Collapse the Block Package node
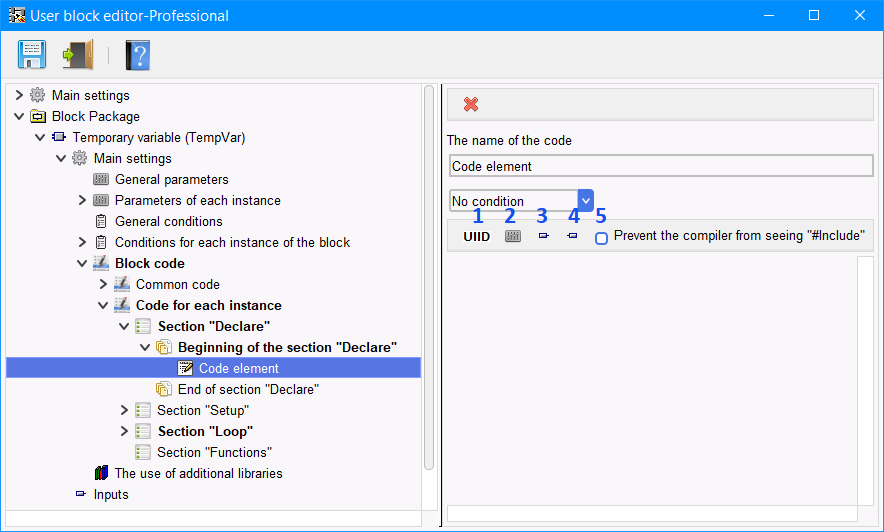 click(19, 116)
